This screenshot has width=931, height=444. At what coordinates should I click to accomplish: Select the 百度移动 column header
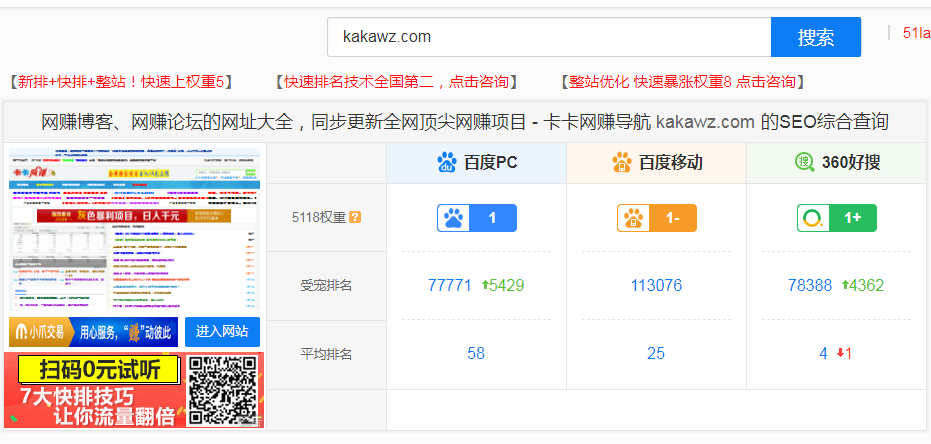click(657, 163)
